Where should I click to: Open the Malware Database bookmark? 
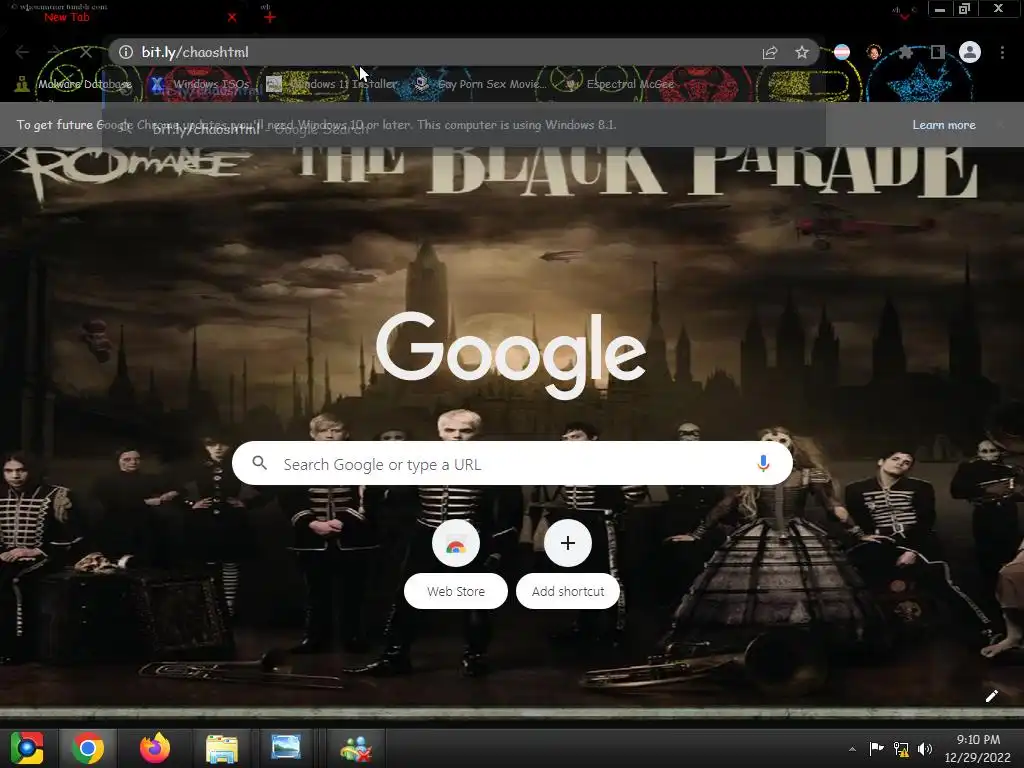pyautogui.click(x=74, y=84)
